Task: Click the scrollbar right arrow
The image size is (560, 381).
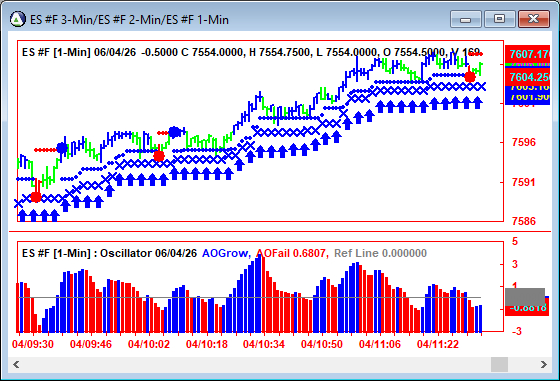Action: tap(544, 365)
